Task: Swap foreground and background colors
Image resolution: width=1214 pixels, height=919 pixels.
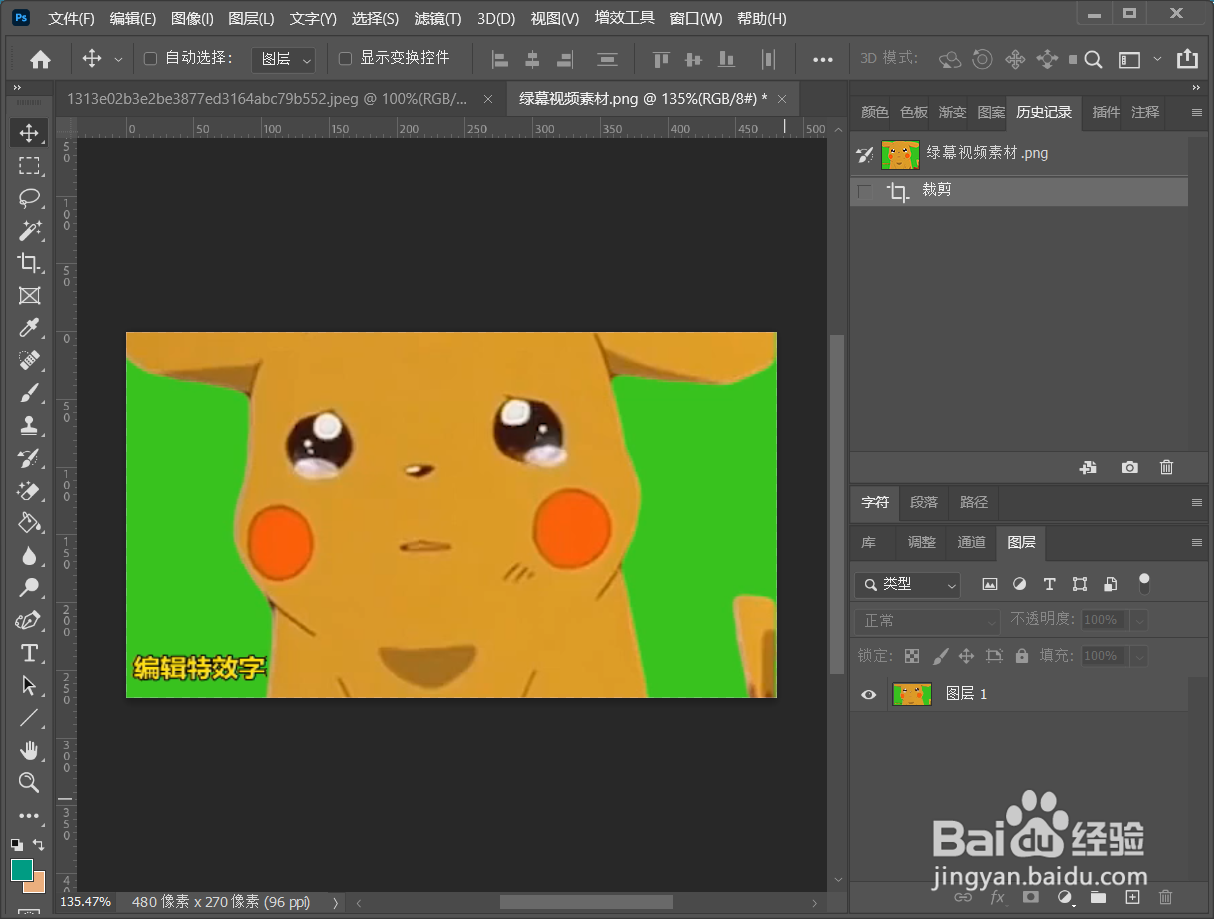Action: pyautogui.click(x=38, y=845)
